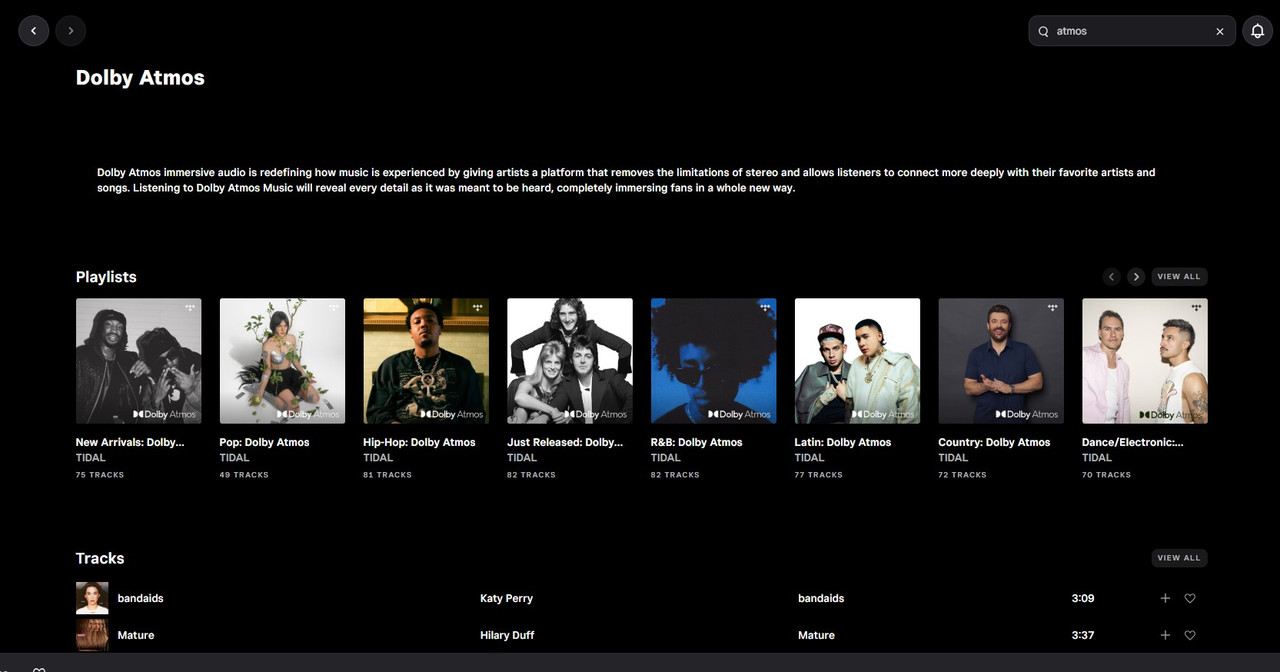The image size is (1280, 672).
Task: Open artist Katy Perry
Action: [506, 598]
